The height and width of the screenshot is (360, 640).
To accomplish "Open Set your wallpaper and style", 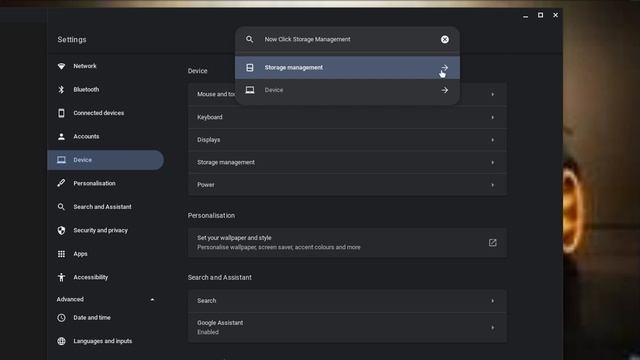I will click(x=347, y=242).
